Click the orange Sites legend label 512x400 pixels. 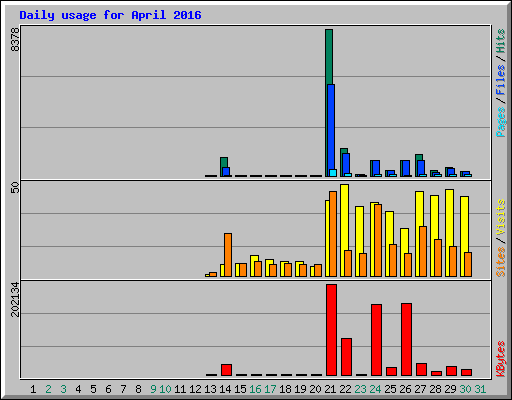[x=500, y=262]
